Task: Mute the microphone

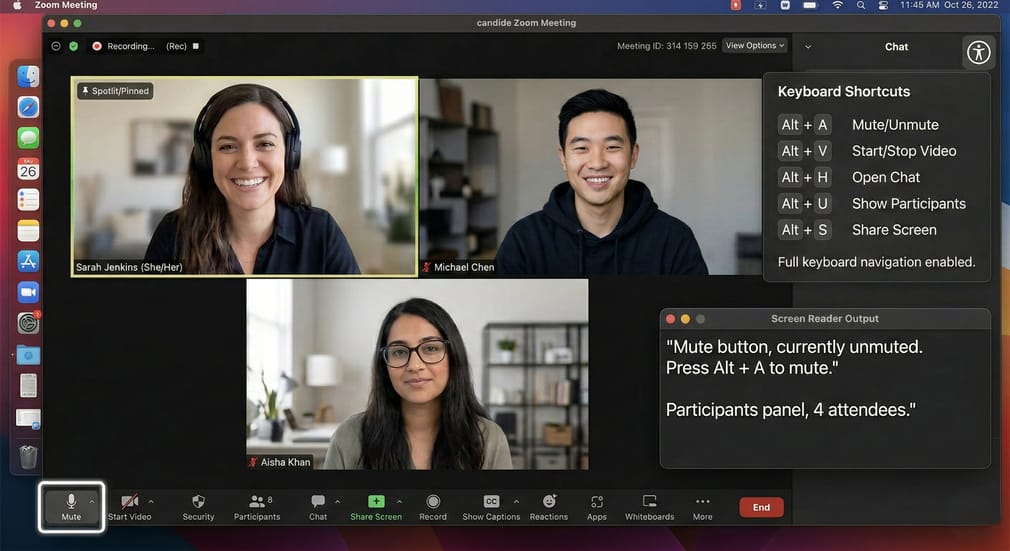Action: tap(71, 506)
